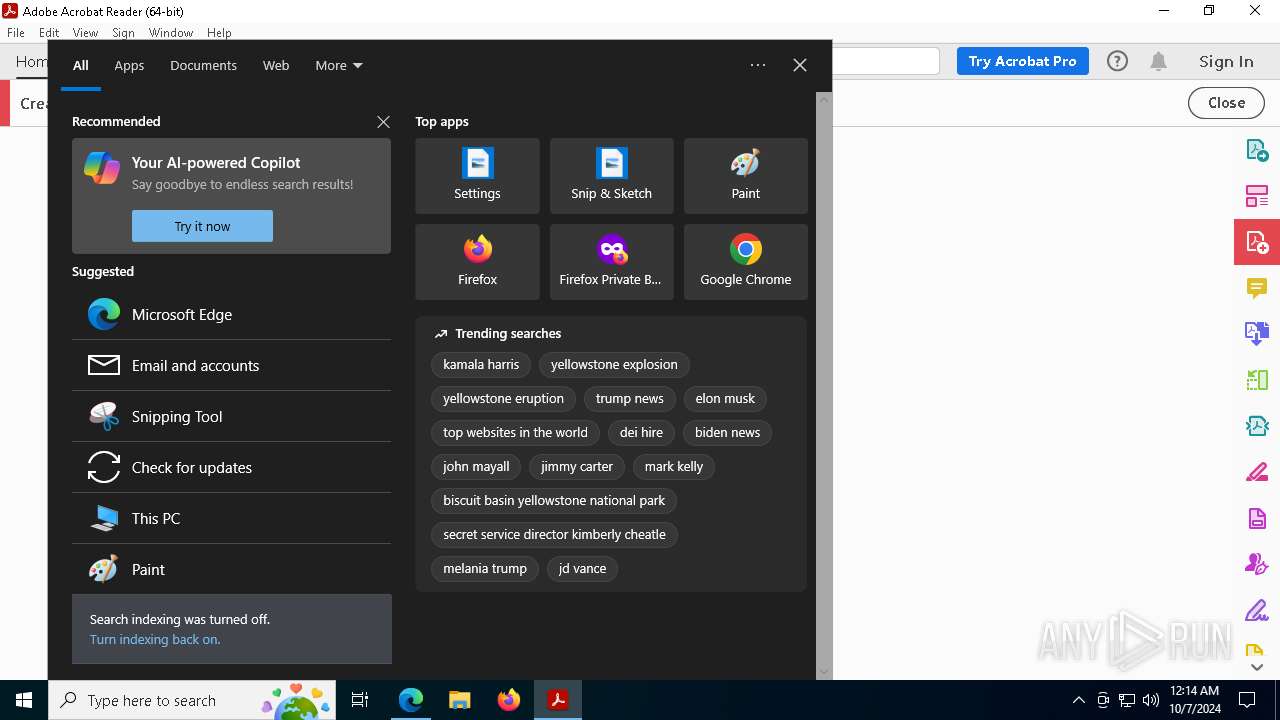Open Acrobat Comment sidebar tool
This screenshot has width=1280, height=720.
tap(1257, 288)
